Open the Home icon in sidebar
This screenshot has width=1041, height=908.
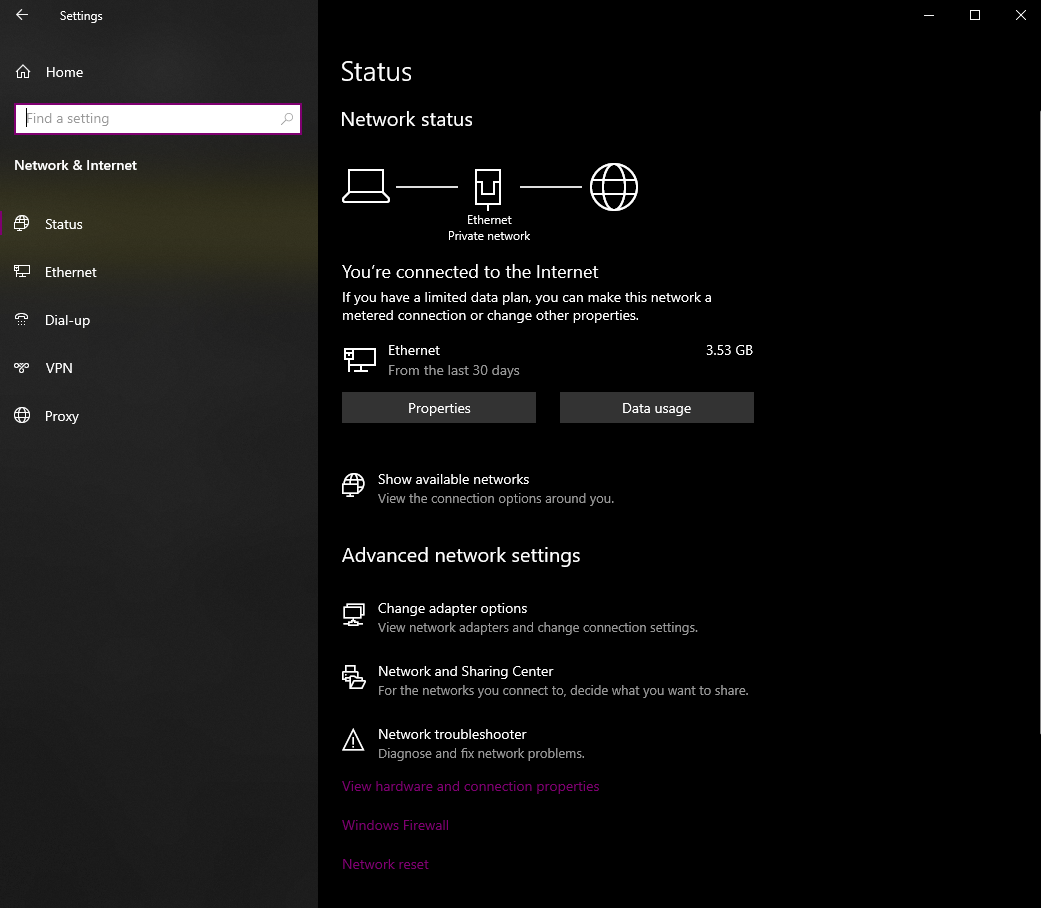pyautogui.click(x=23, y=72)
